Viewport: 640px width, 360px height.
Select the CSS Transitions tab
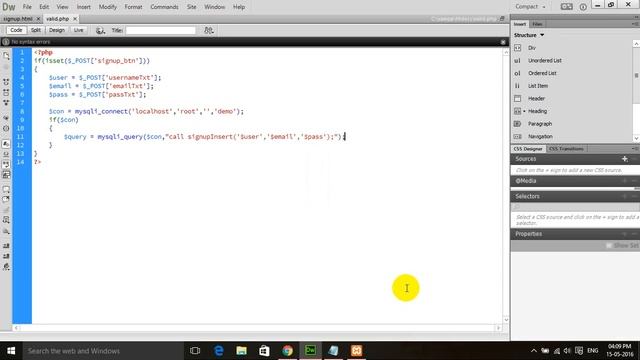[566, 149]
